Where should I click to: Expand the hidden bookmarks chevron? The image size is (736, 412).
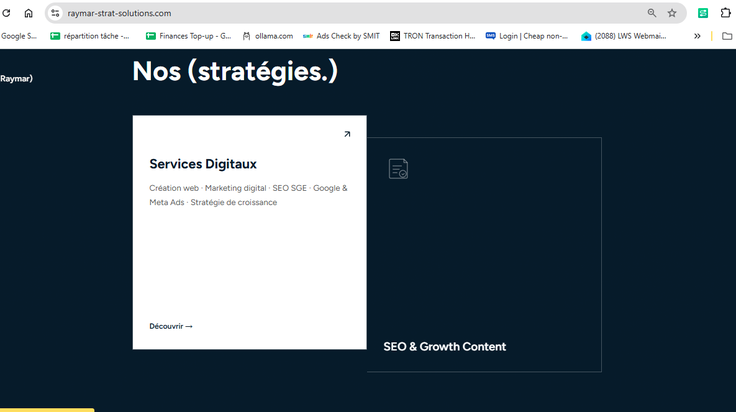click(x=697, y=36)
